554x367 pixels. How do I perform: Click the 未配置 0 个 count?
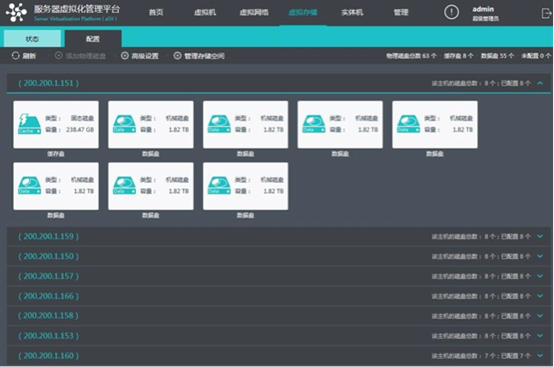pos(536,56)
